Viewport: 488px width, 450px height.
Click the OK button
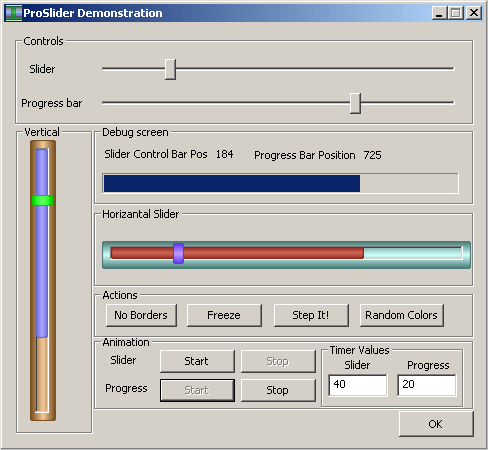click(x=436, y=424)
